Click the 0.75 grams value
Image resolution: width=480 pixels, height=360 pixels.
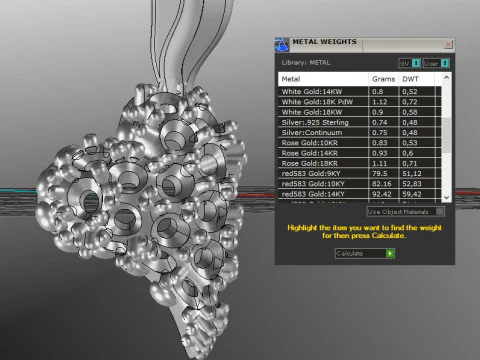tap(380, 132)
